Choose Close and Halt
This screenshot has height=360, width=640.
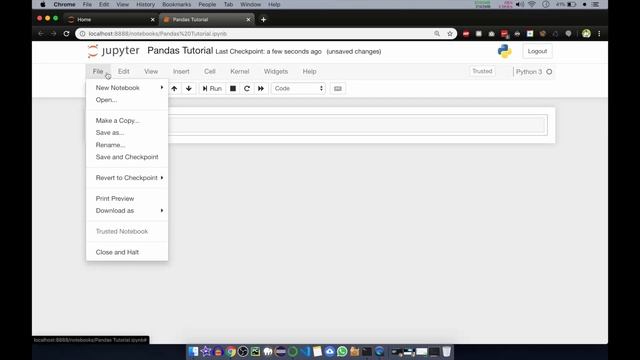(x=127, y=252)
